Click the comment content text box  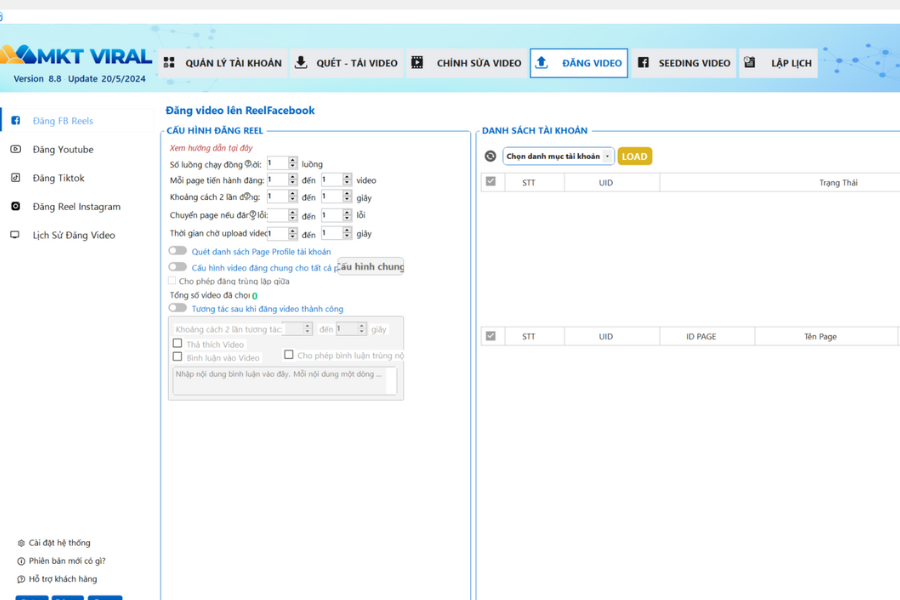pos(284,380)
